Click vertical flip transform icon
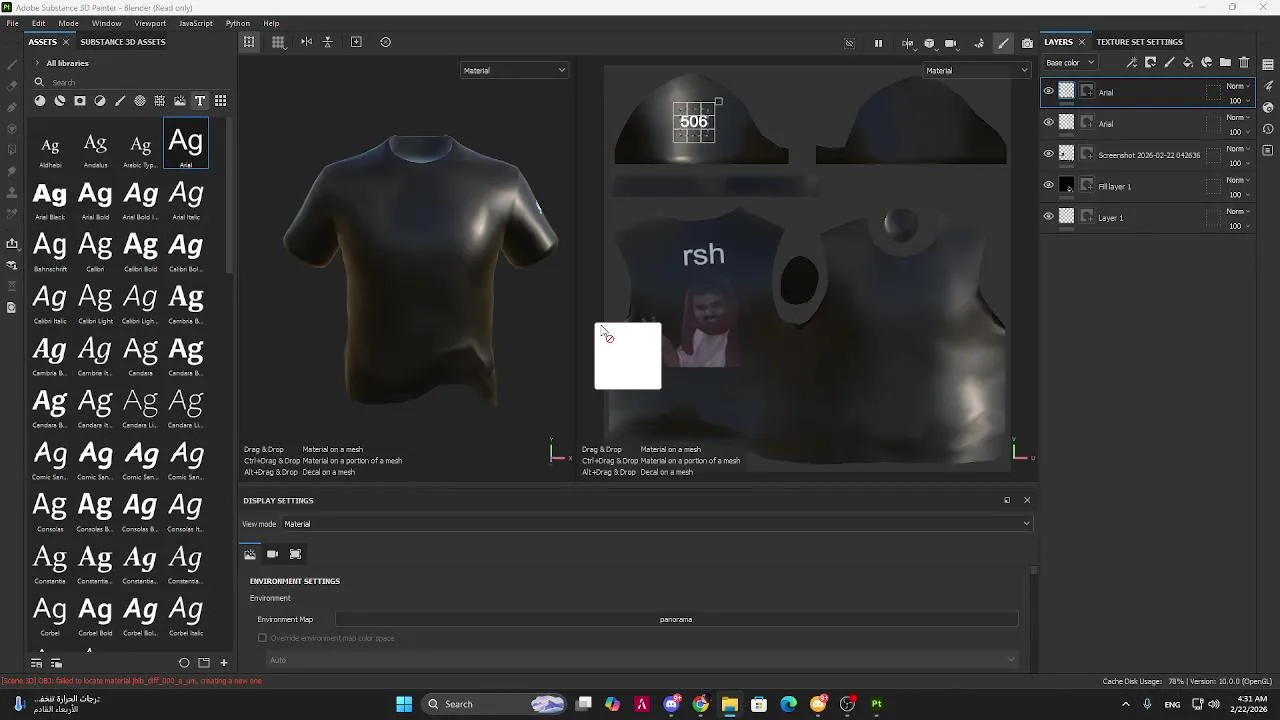The image size is (1280, 720). click(327, 42)
